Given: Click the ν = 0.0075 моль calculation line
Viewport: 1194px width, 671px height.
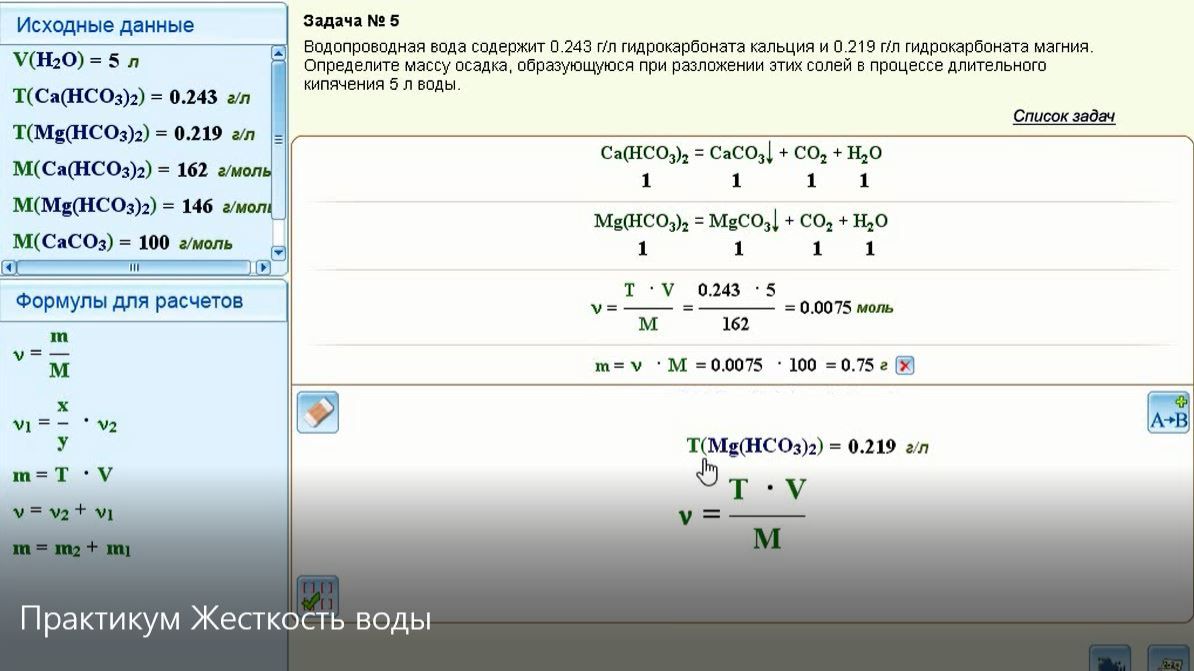Looking at the screenshot, I should (x=742, y=307).
